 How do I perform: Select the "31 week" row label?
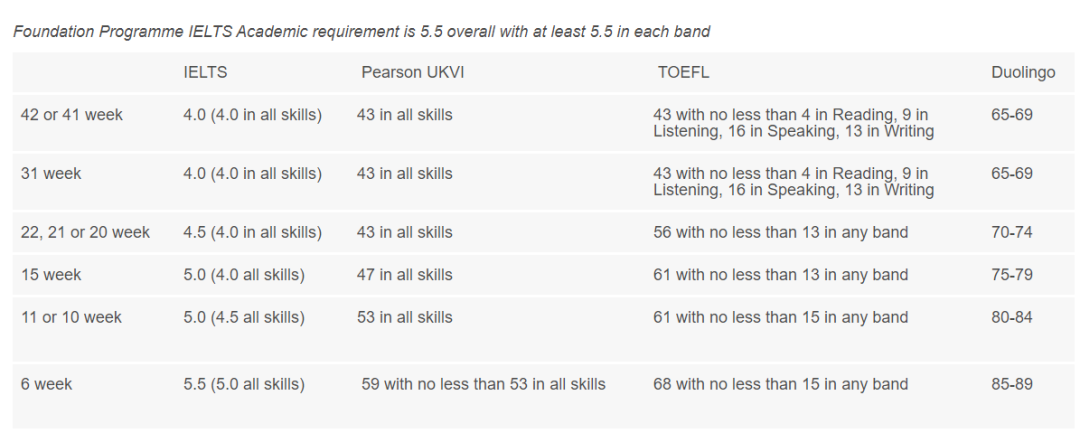[51, 174]
